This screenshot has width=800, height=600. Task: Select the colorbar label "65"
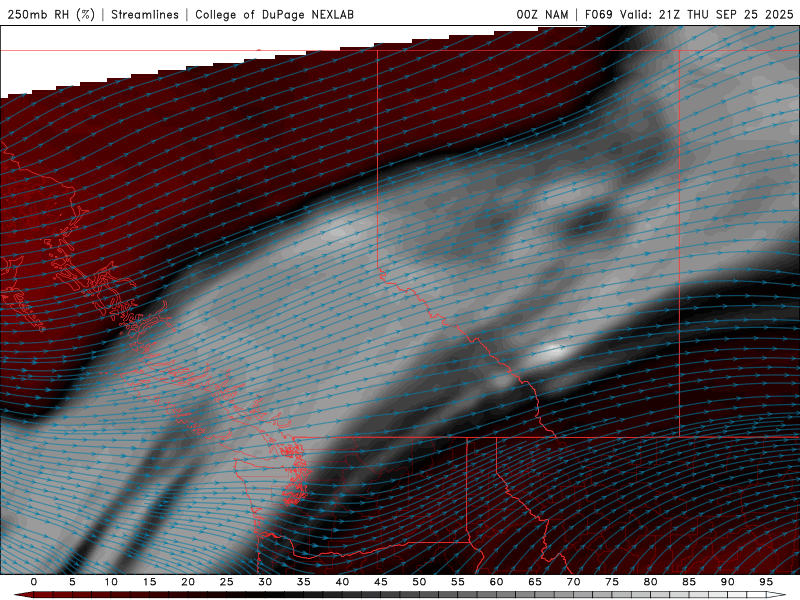point(535,582)
